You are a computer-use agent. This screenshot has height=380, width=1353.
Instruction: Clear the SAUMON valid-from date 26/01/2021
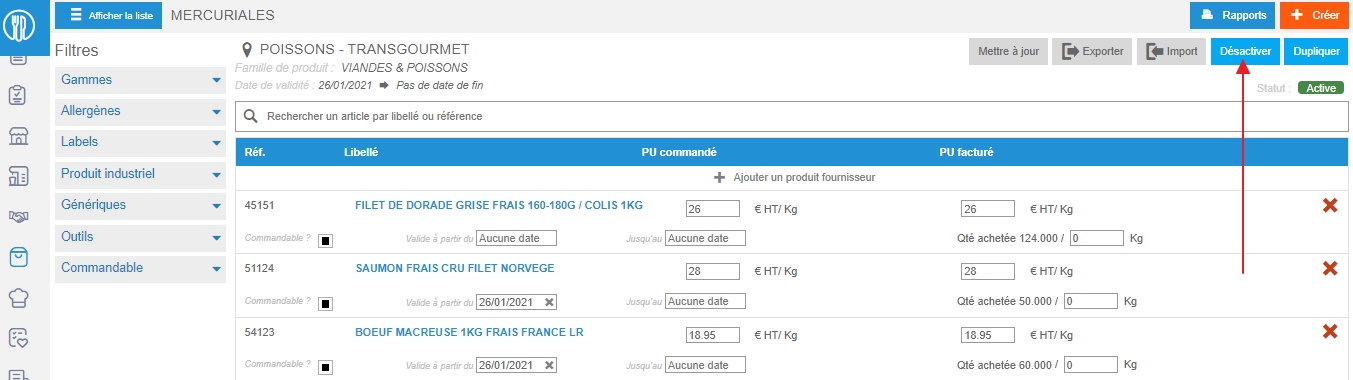click(x=549, y=302)
